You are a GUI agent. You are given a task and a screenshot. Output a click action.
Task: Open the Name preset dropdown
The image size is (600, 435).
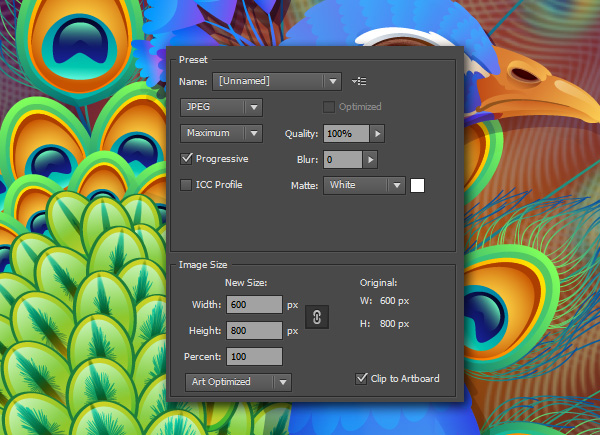click(x=277, y=81)
